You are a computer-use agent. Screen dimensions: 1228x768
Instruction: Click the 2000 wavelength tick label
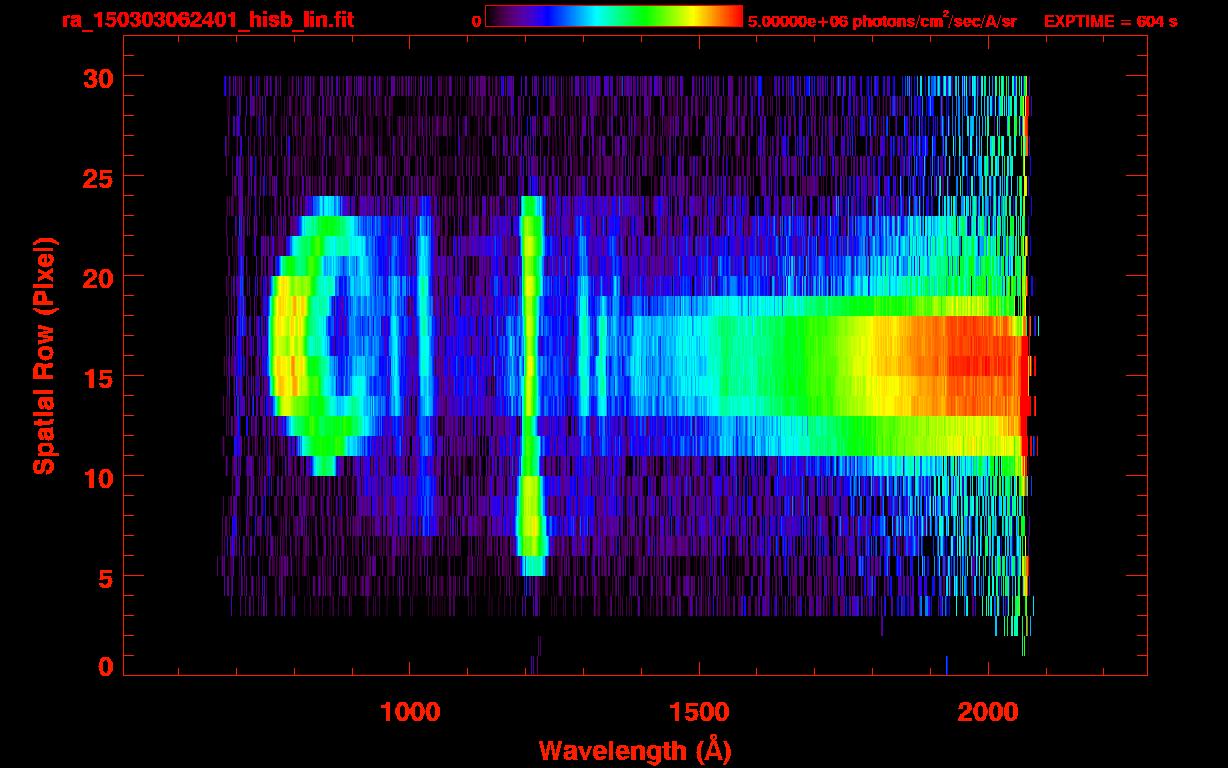(x=988, y=712)
